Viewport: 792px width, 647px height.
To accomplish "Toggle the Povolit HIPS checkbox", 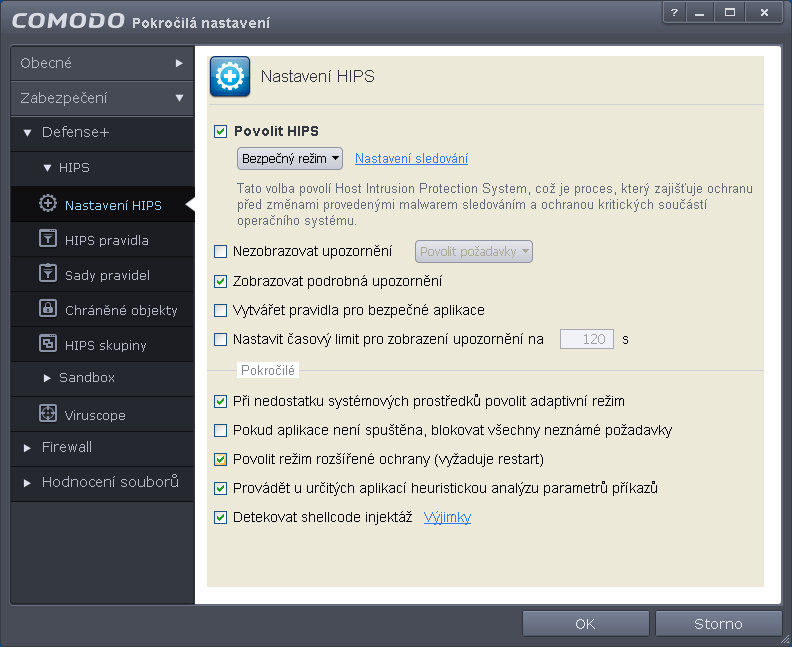I will click(x=220, y=131).
